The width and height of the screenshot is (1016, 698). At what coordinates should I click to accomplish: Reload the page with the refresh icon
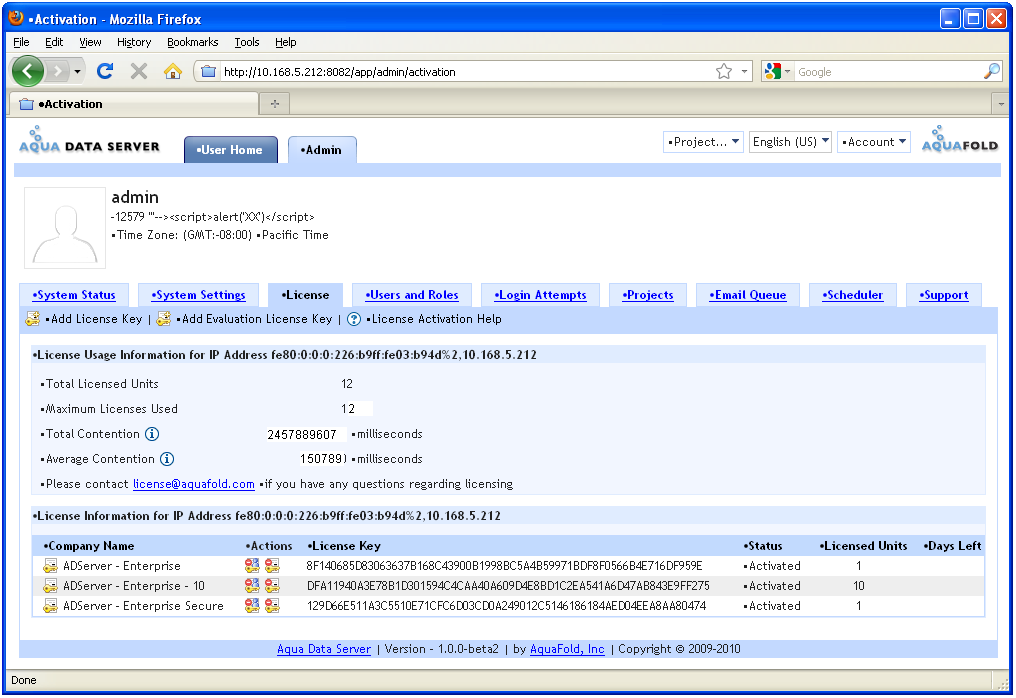tap(105, 71)
